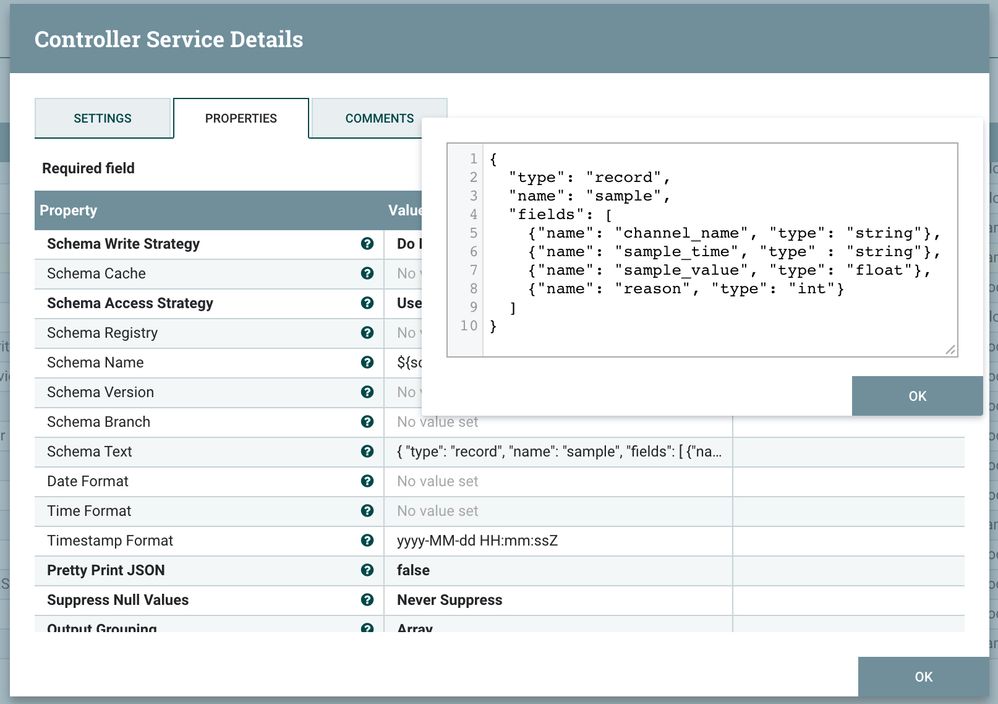The width and height of the screenshot is (998, 704).
Task: Click help icon for Timestamp Format
Action: (367, 541)
